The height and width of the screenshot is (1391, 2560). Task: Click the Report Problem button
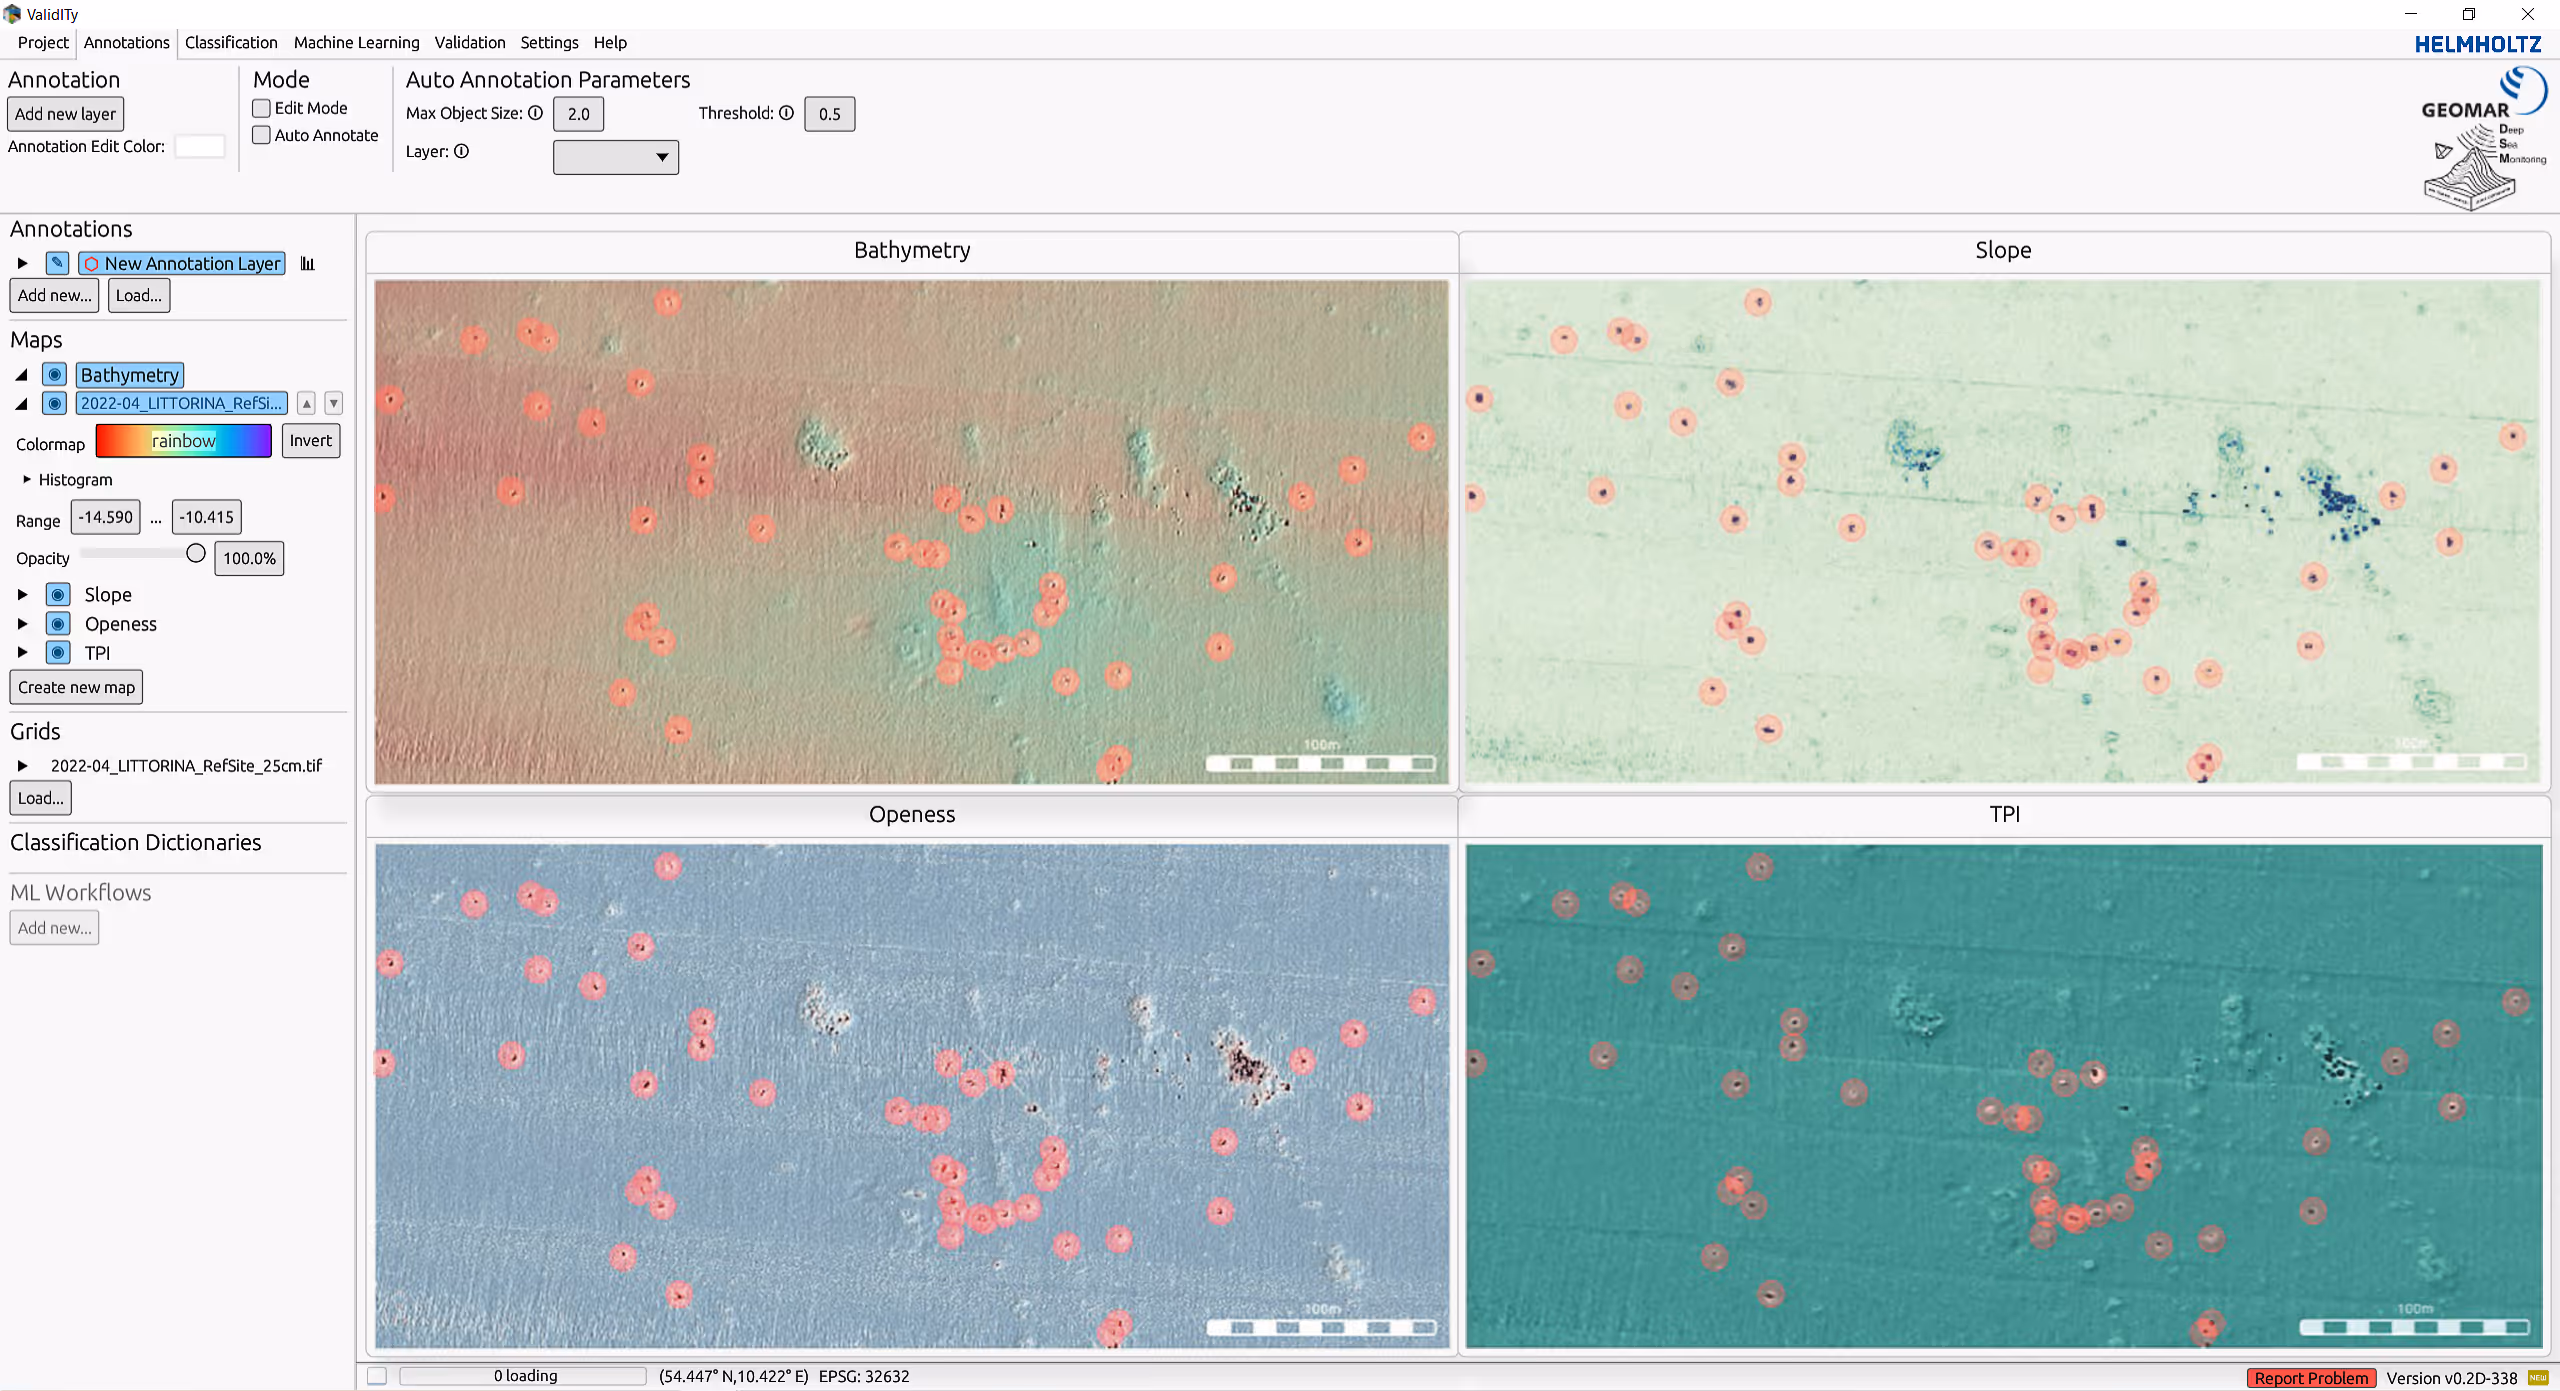click(2310, 1377)
